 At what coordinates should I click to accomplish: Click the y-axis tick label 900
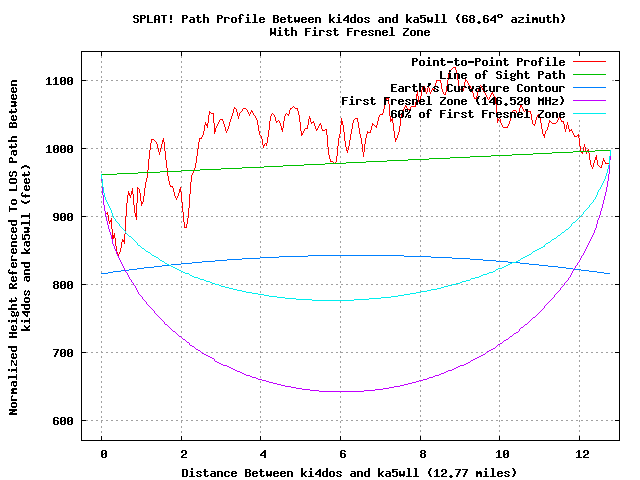(63, 217)
